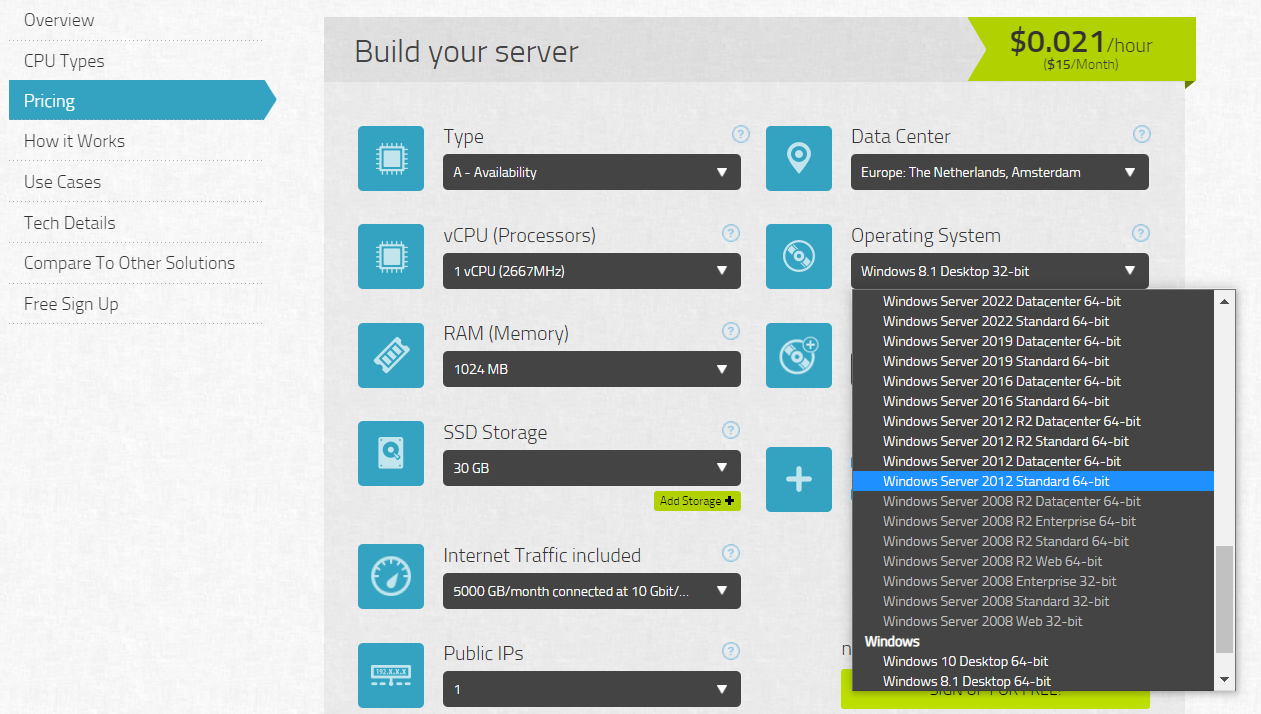Select Windows Server 2008 Standard 32-bit

coord(1033,601)
